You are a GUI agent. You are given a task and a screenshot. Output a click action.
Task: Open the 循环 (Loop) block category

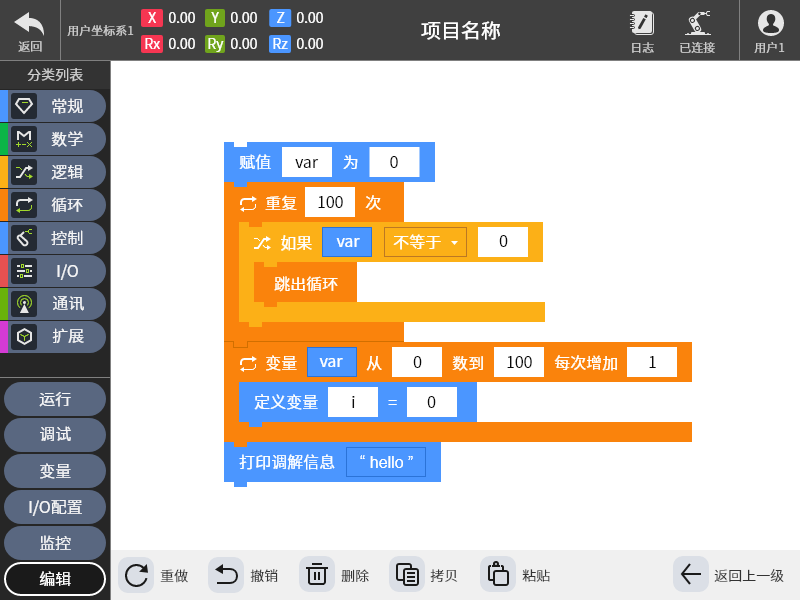pos(54,205)
